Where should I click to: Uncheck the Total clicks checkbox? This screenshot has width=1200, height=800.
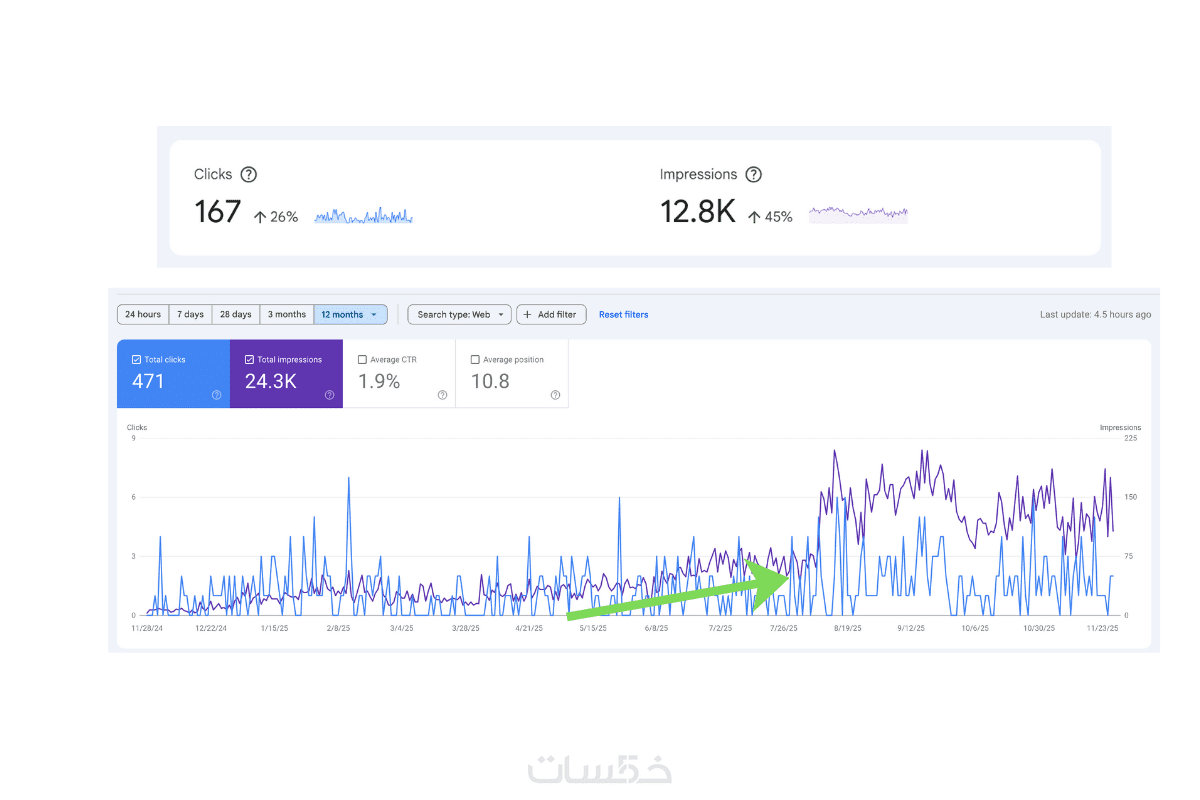[136, 359]
